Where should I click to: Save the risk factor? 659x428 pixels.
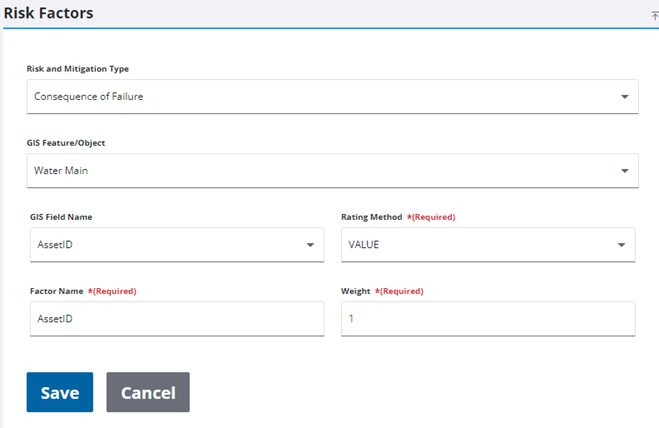(x=60, y=392)
